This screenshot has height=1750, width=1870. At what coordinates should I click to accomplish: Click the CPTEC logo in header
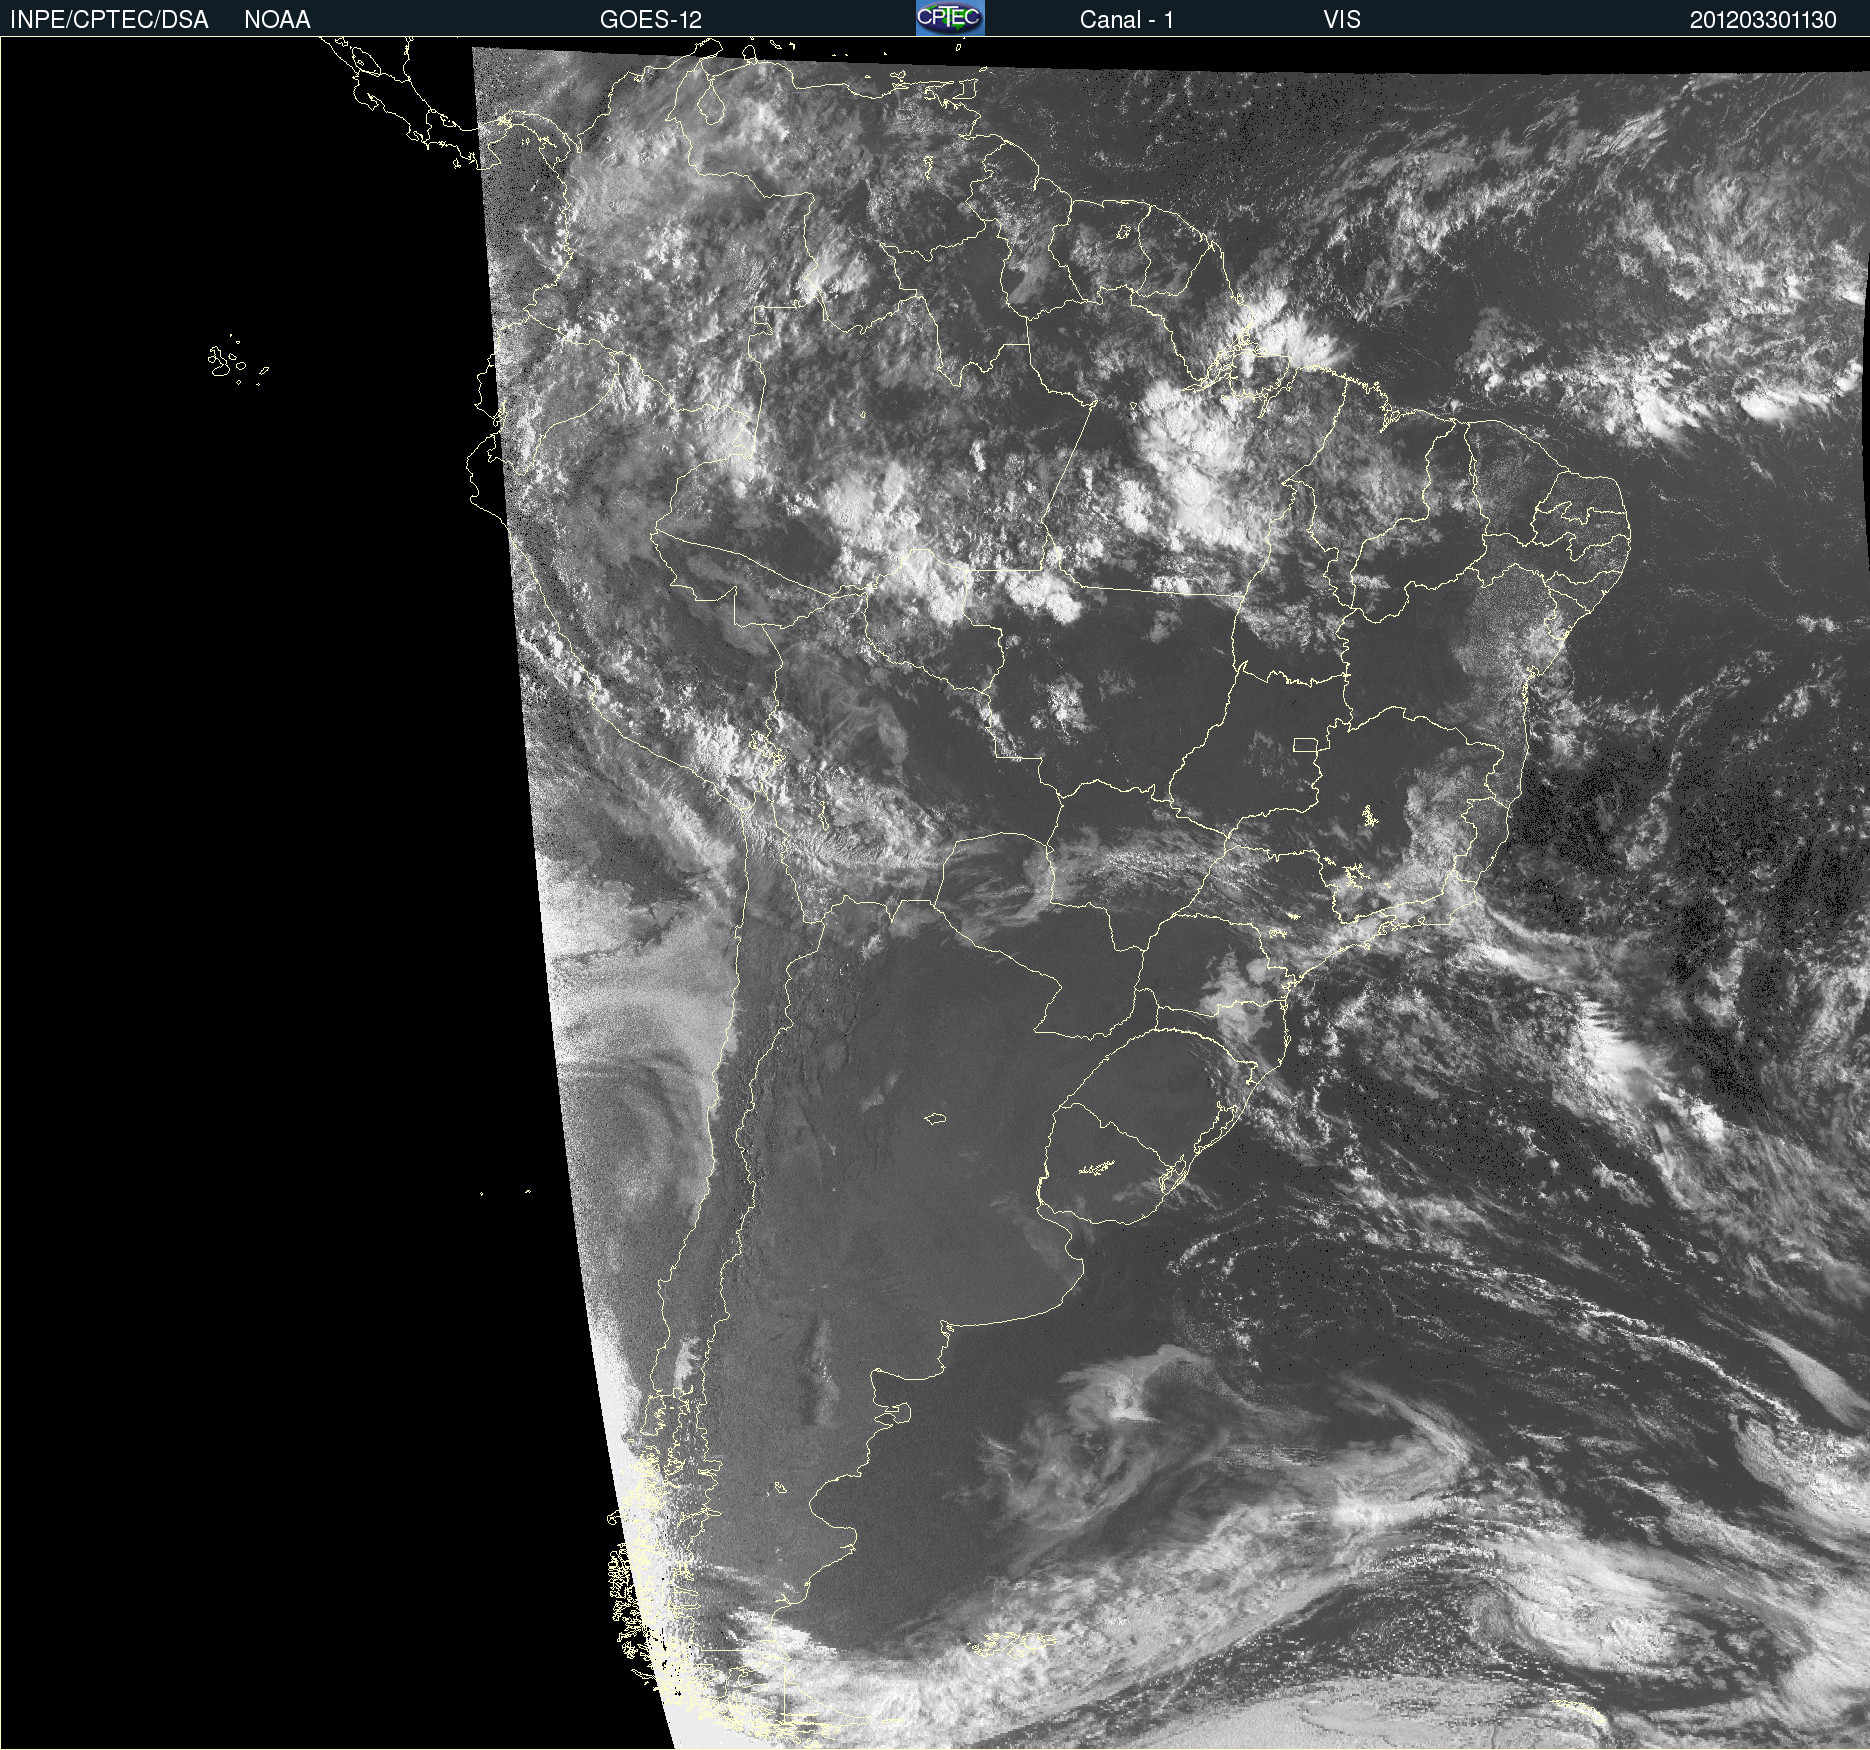pyautogui.click(x=950, y=18)
